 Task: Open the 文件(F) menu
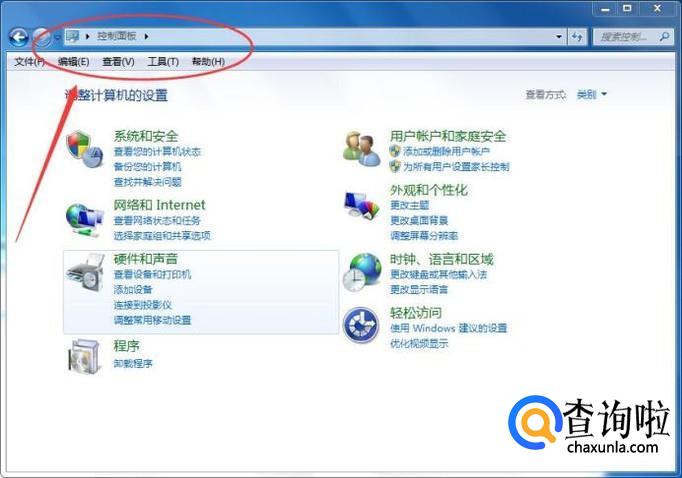click(x=30, y=62)
